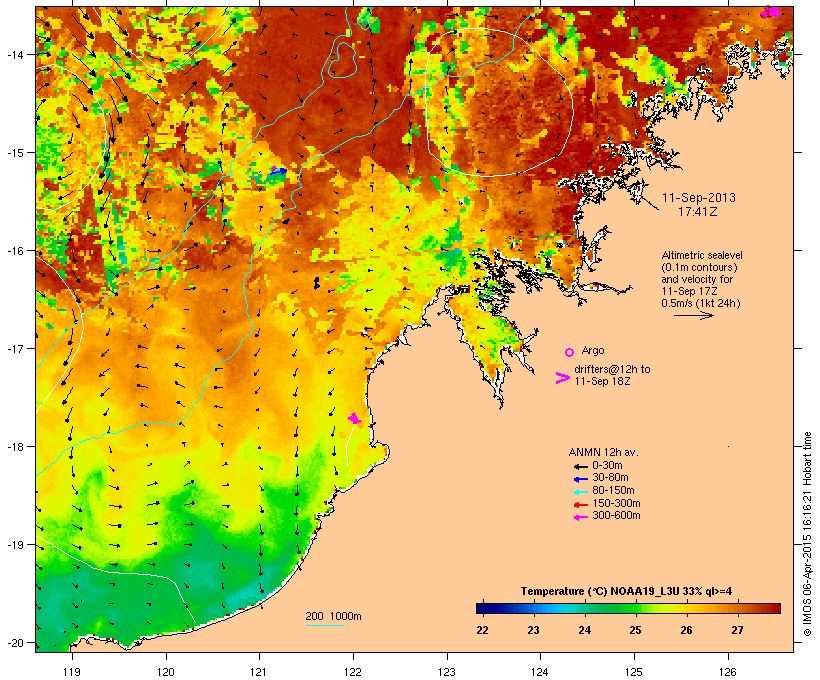
Task: Click the blue current arrow near 121E 15S
Action: (x=279, y=171)
